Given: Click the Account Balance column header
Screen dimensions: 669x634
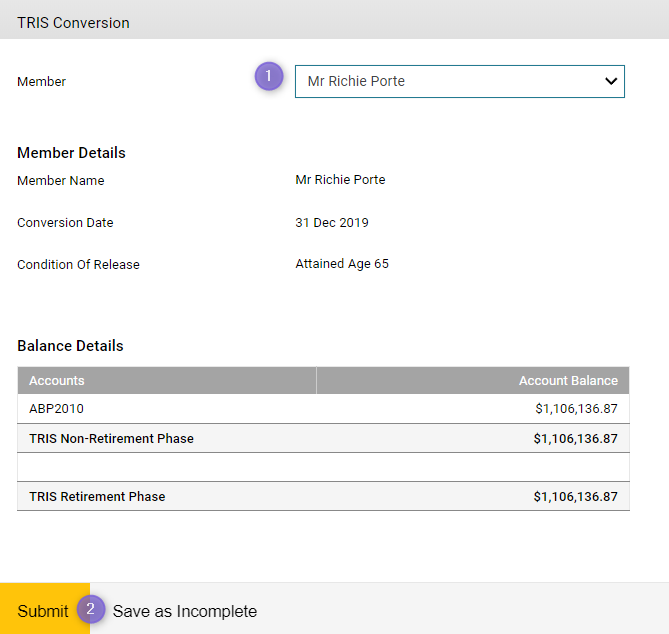Looking at the screenshot, I should tap(567, 381).
